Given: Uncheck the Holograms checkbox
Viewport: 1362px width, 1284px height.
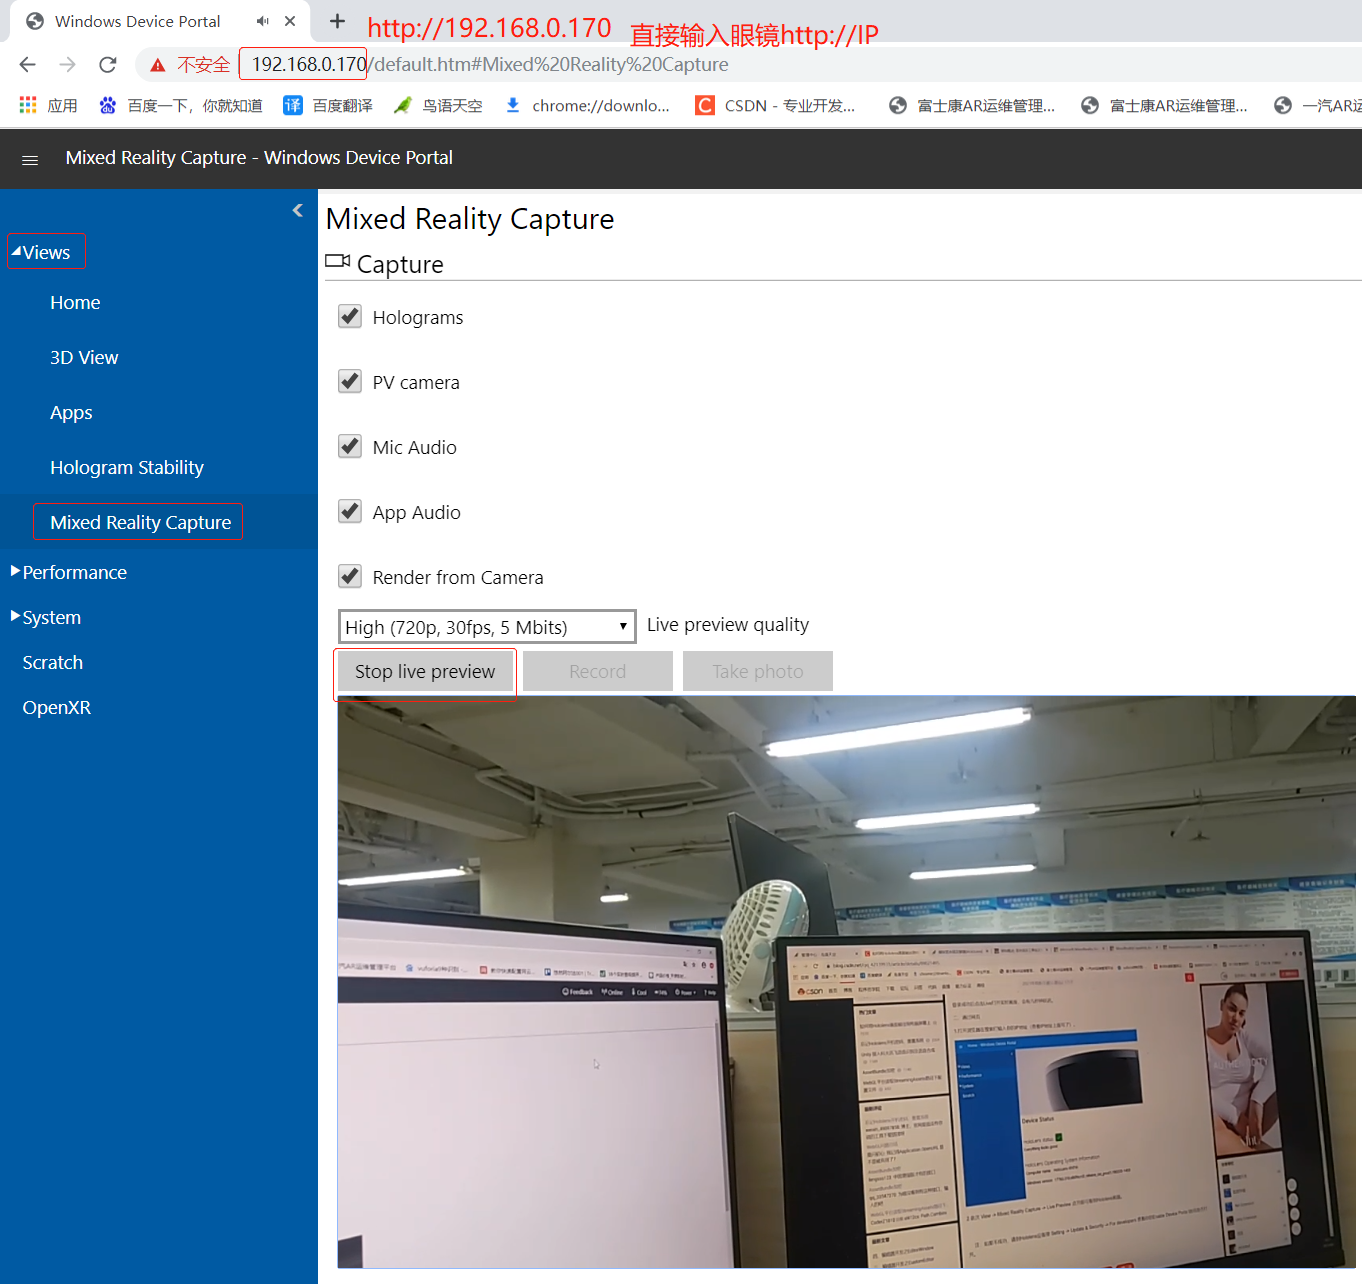Looking at the screenshot, I should tap(350, 317).
